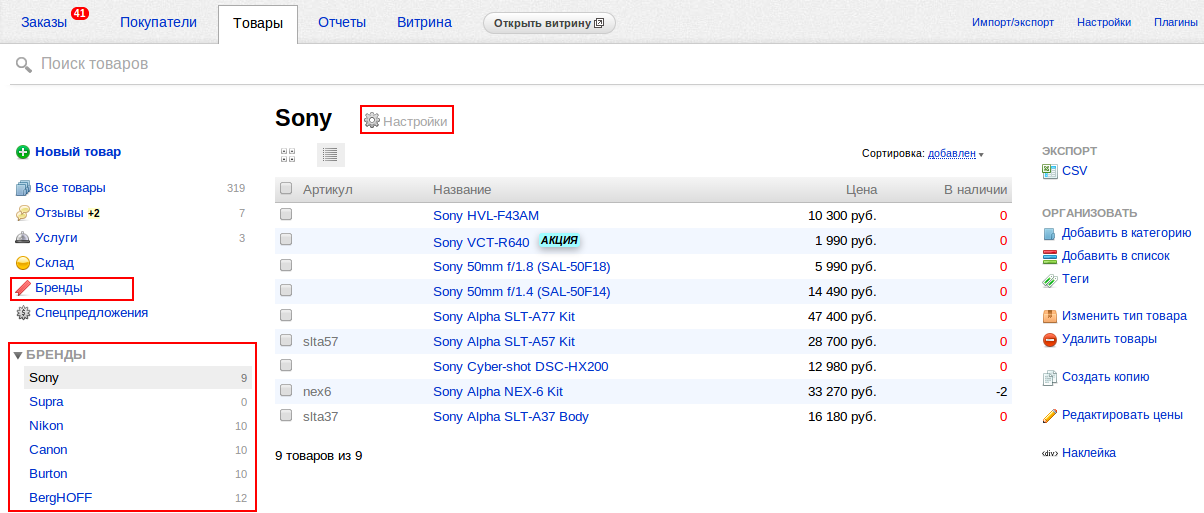Click the slta57 article cell
This screenshot has width=1204, height=513.
point(321,341)
